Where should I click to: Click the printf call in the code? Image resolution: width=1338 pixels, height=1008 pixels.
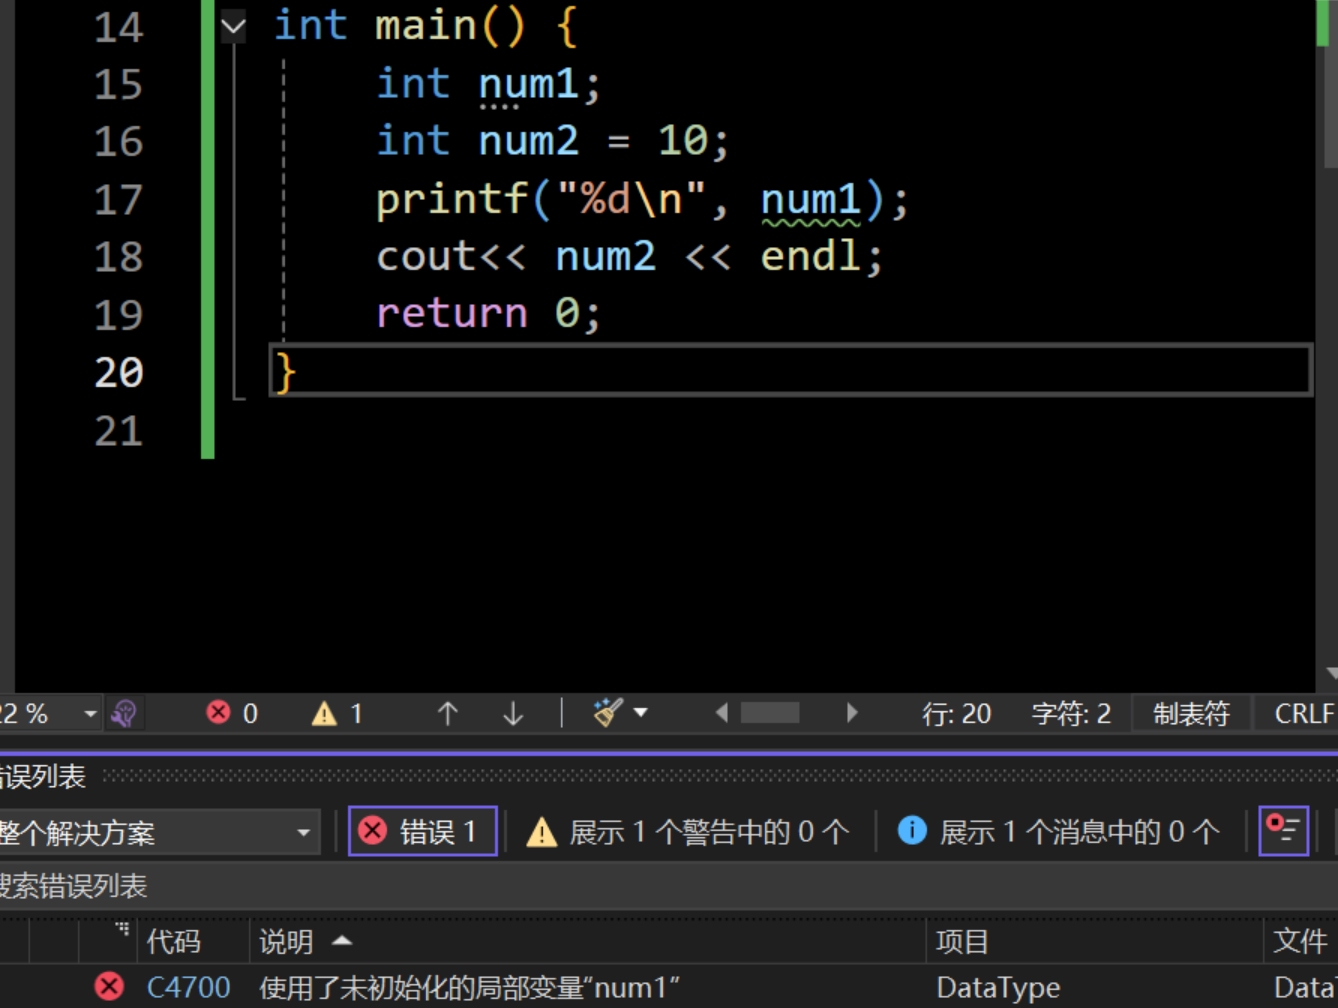(452, 201)
